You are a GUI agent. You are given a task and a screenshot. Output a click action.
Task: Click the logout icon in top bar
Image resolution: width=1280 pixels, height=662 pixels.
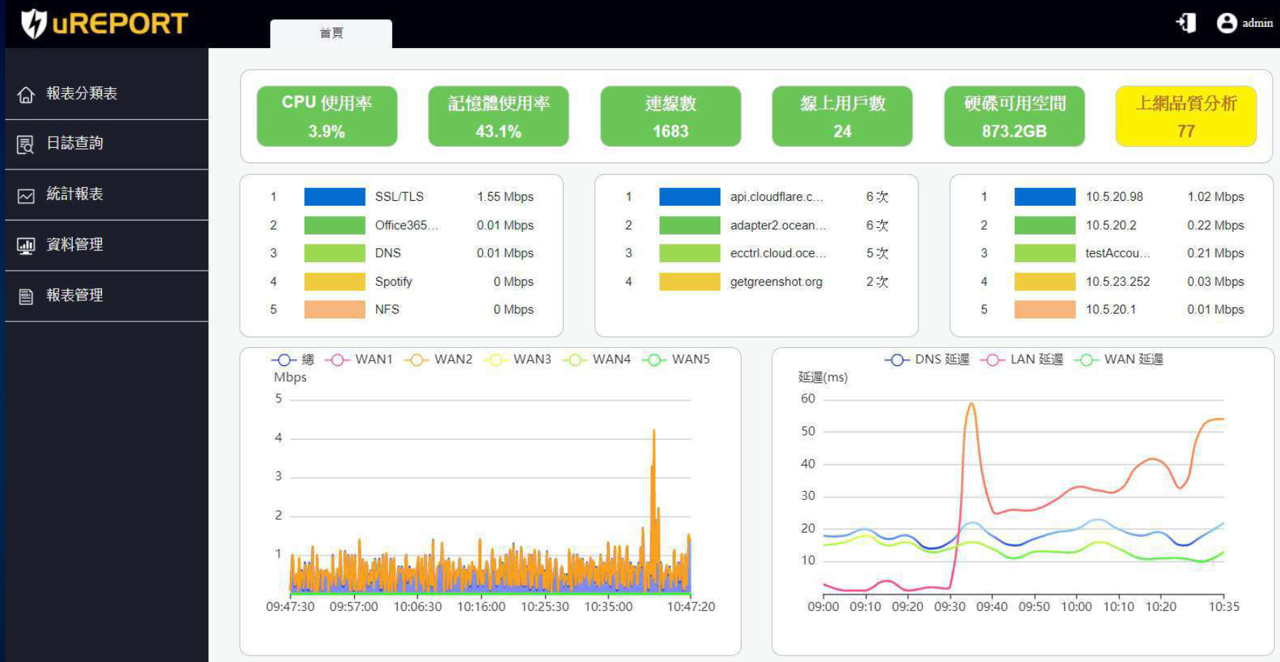pos(1186,23)
